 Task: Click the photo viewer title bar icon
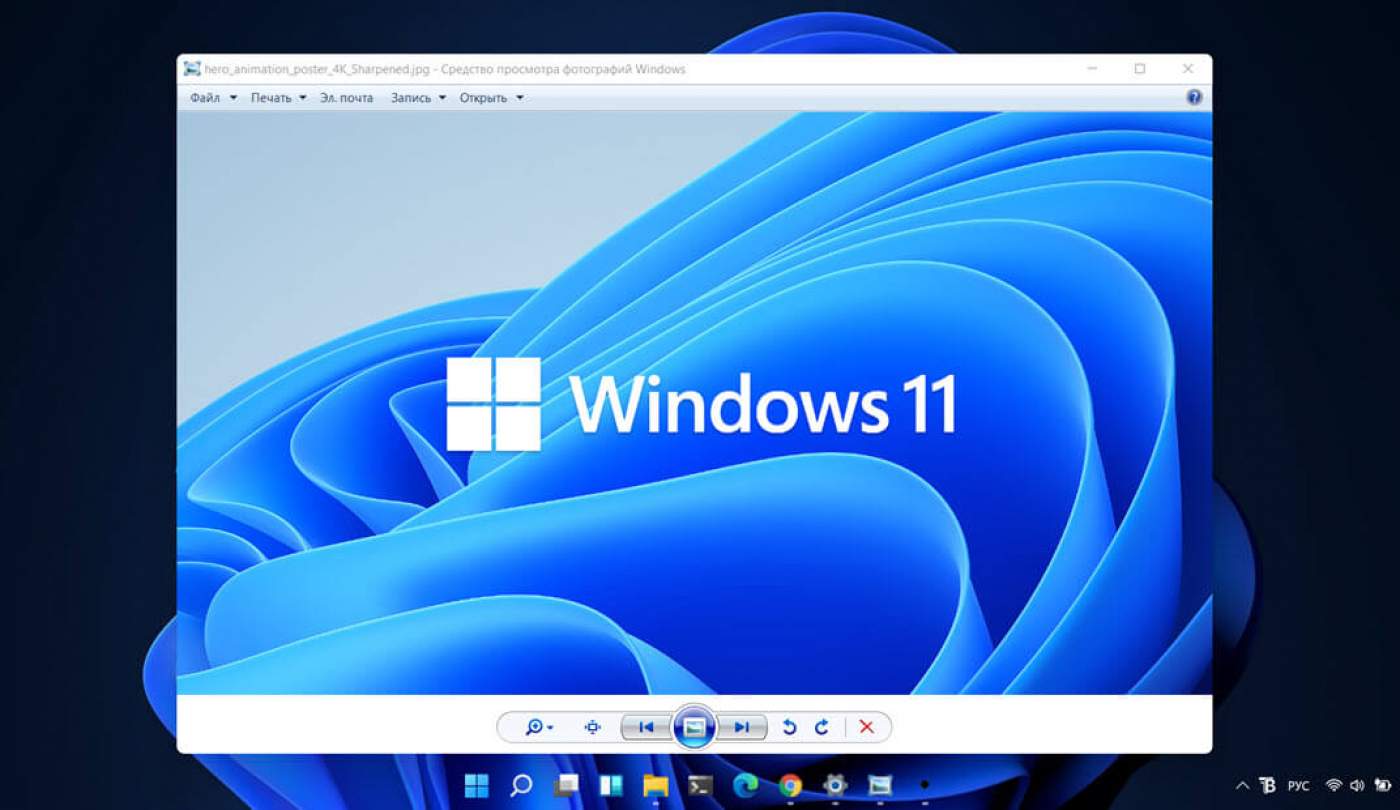tap(192, 69)
